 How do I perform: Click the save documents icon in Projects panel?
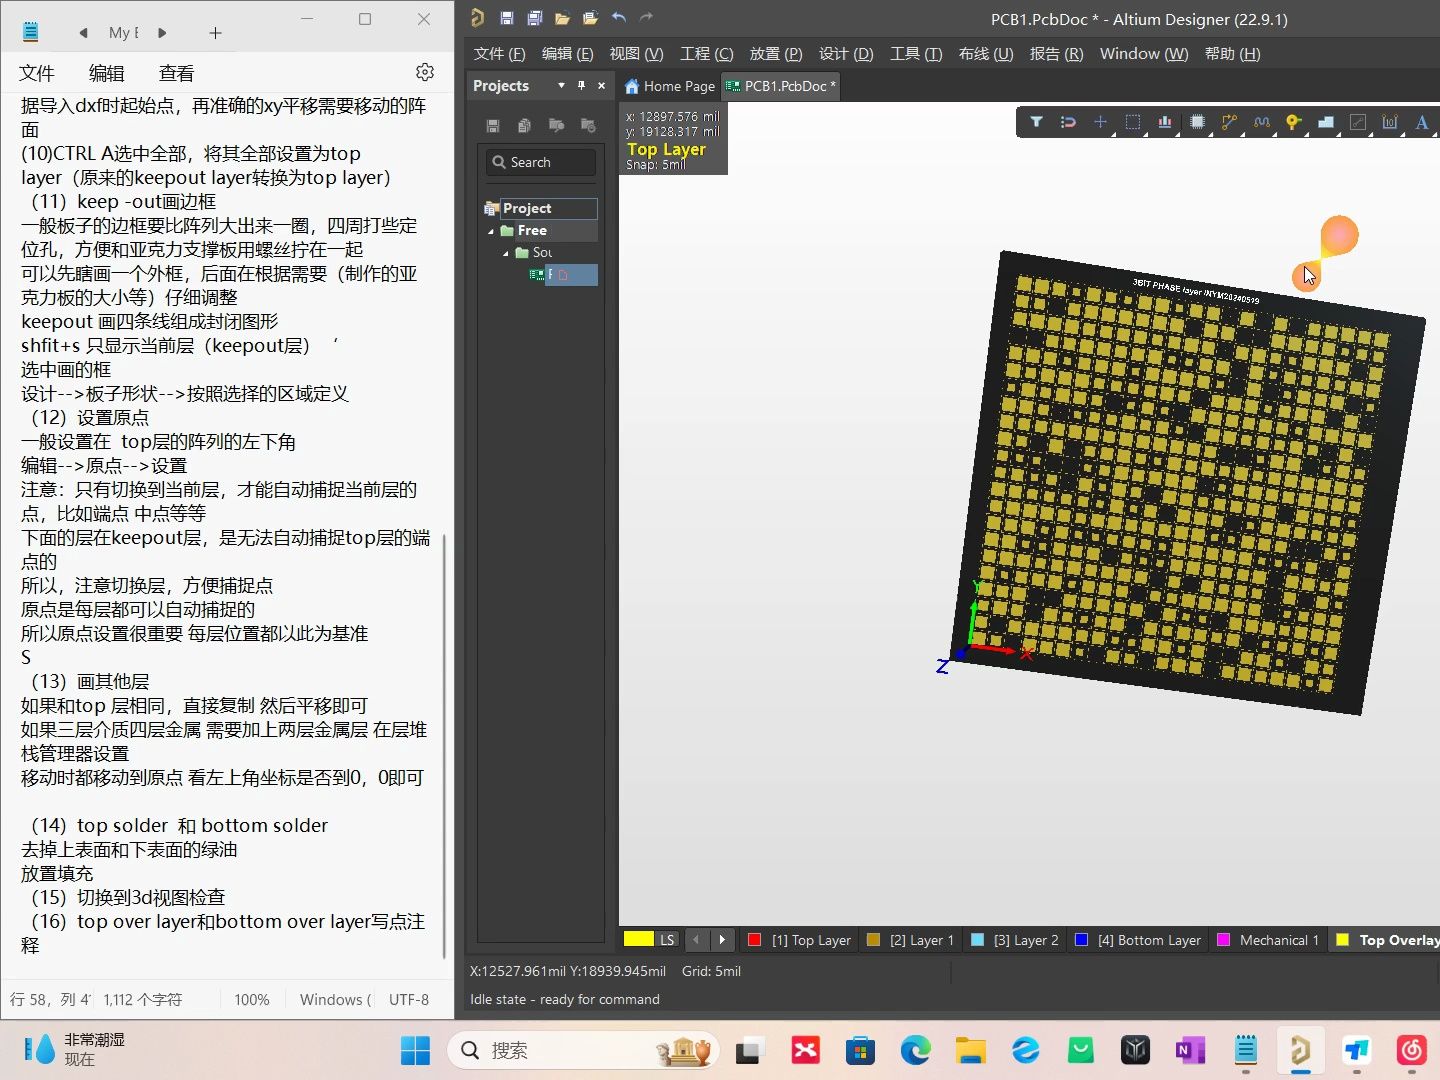[492, 125]
